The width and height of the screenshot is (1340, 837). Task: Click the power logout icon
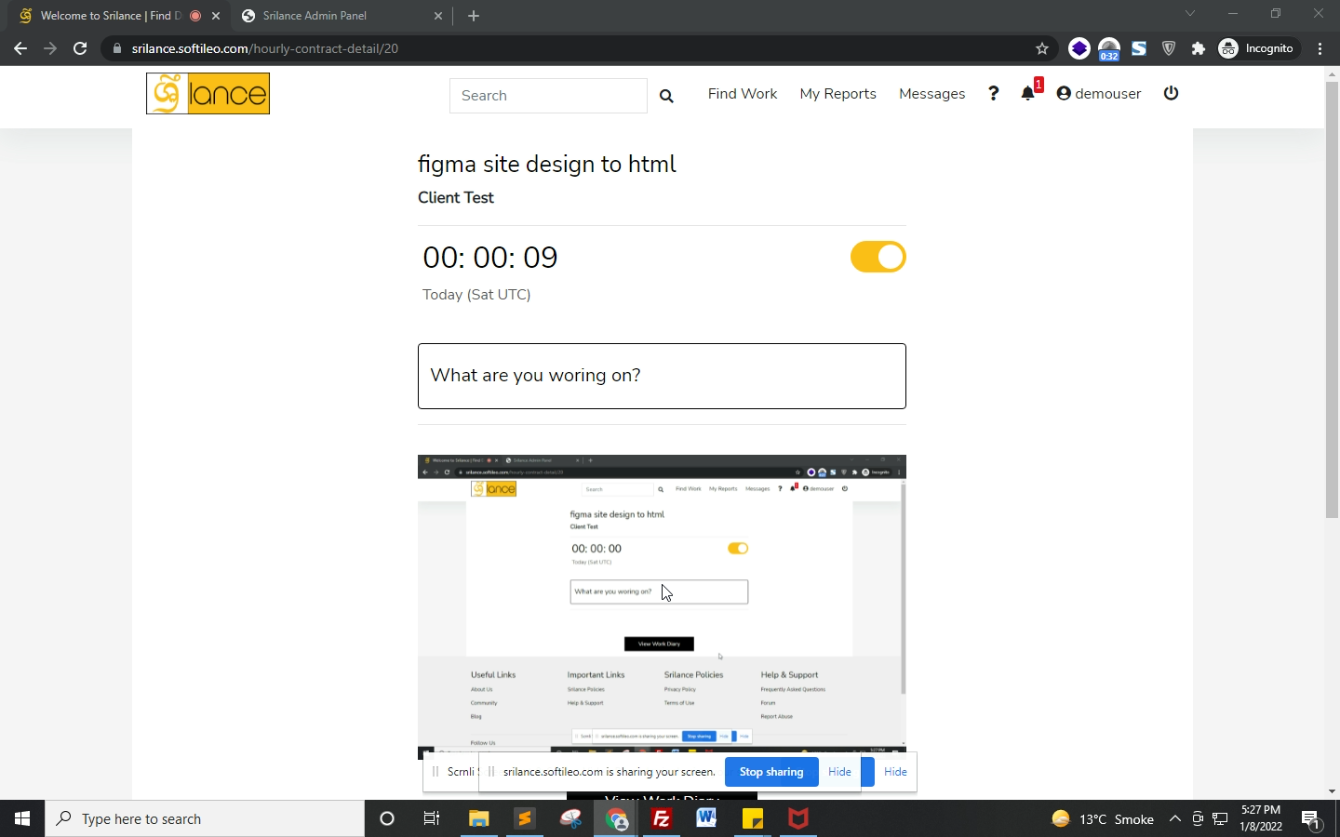pos(1171,93)
